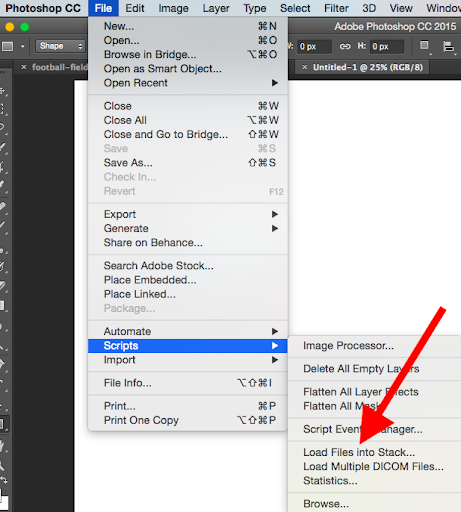Click the Rectangle tool preset icon
The width and height of the screenshot is (461, 512).
[8, 46]
